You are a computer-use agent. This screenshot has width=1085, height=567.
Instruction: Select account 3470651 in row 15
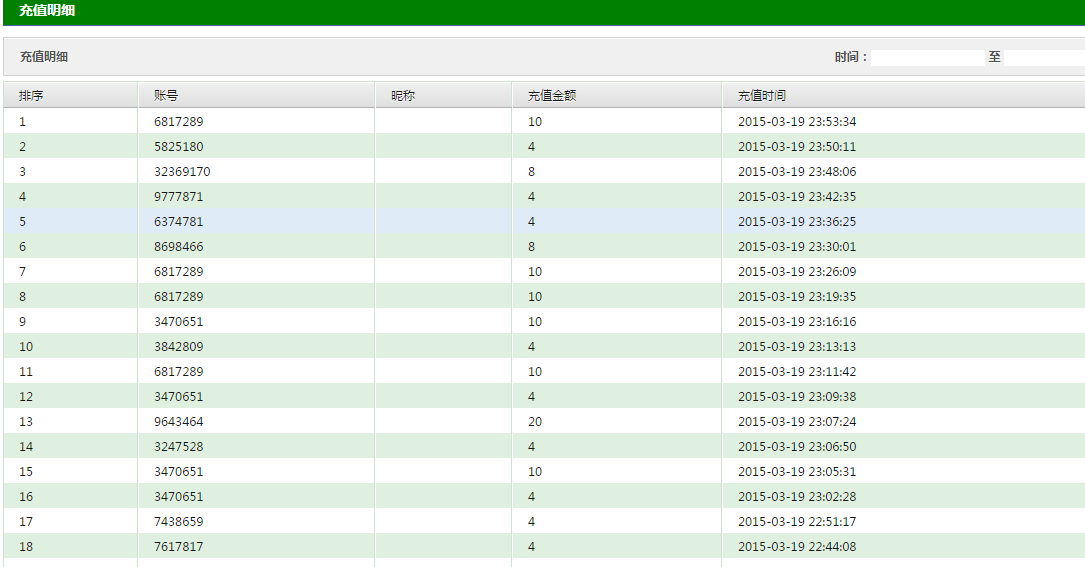(179, 471)
